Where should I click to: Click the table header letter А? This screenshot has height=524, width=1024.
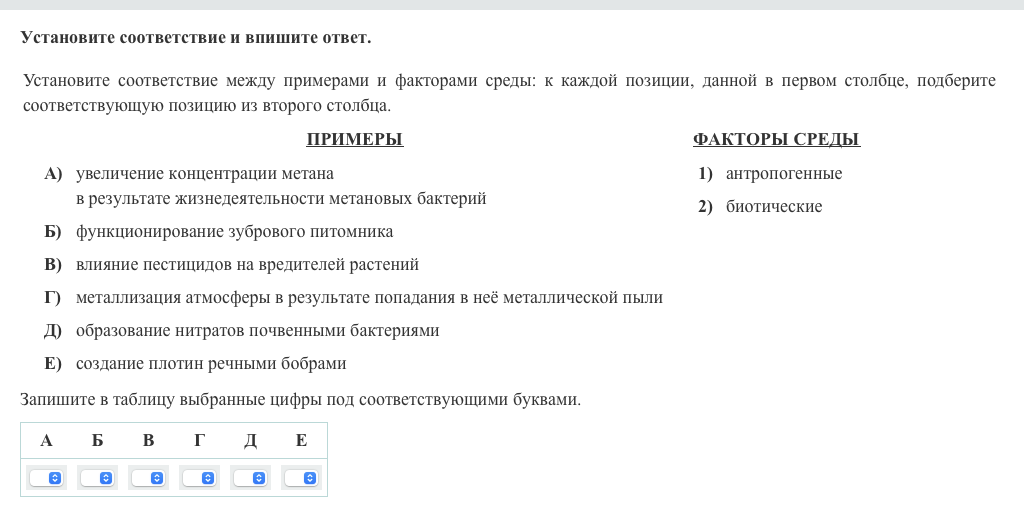pos(46,441)
